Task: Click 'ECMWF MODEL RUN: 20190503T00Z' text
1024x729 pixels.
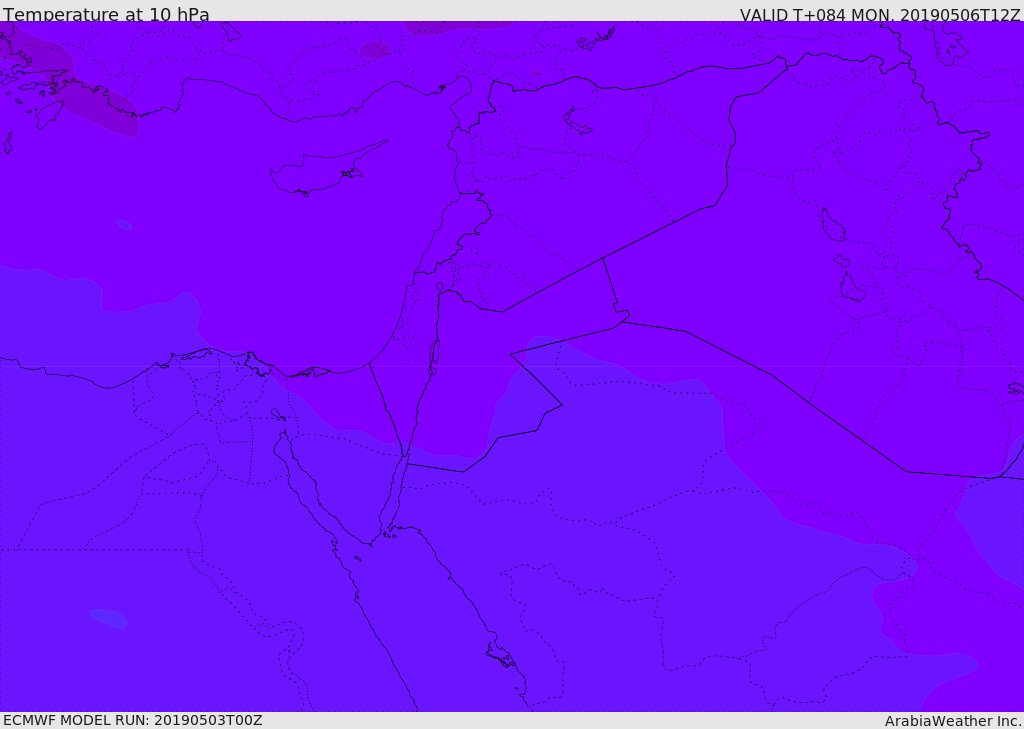Action: pyautogui.click(x=133, y=721)
